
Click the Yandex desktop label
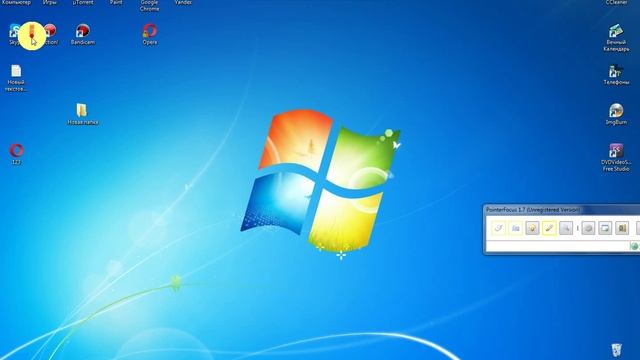[x=183, y=2]
